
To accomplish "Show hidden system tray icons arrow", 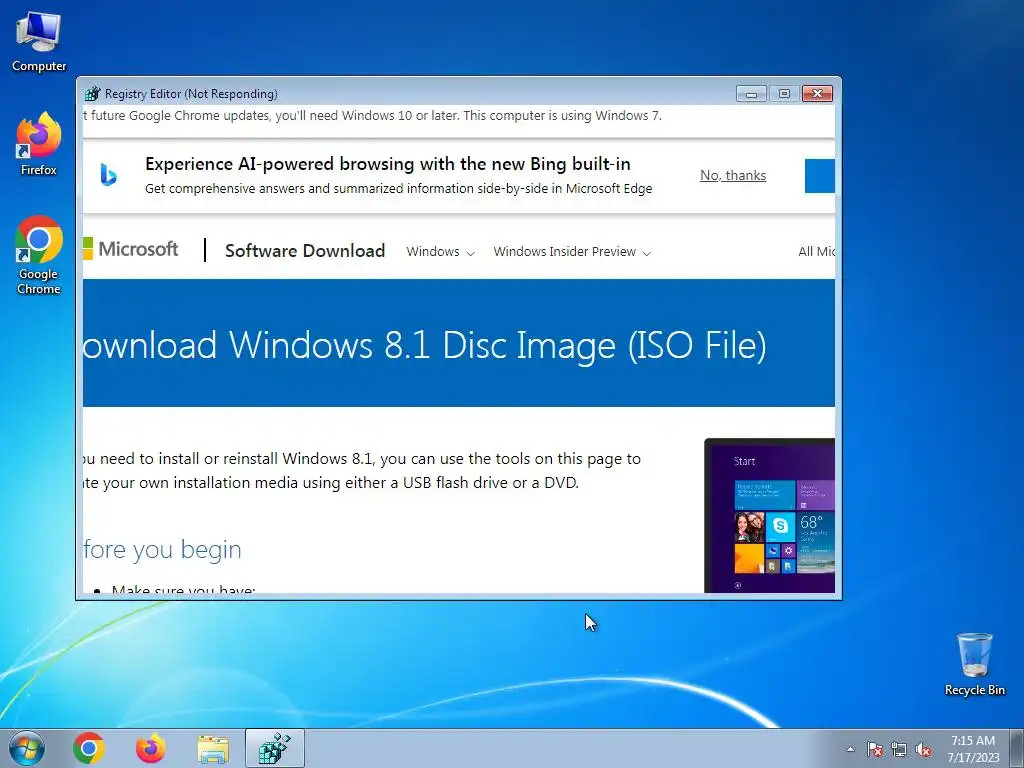I will click(850, 749).
